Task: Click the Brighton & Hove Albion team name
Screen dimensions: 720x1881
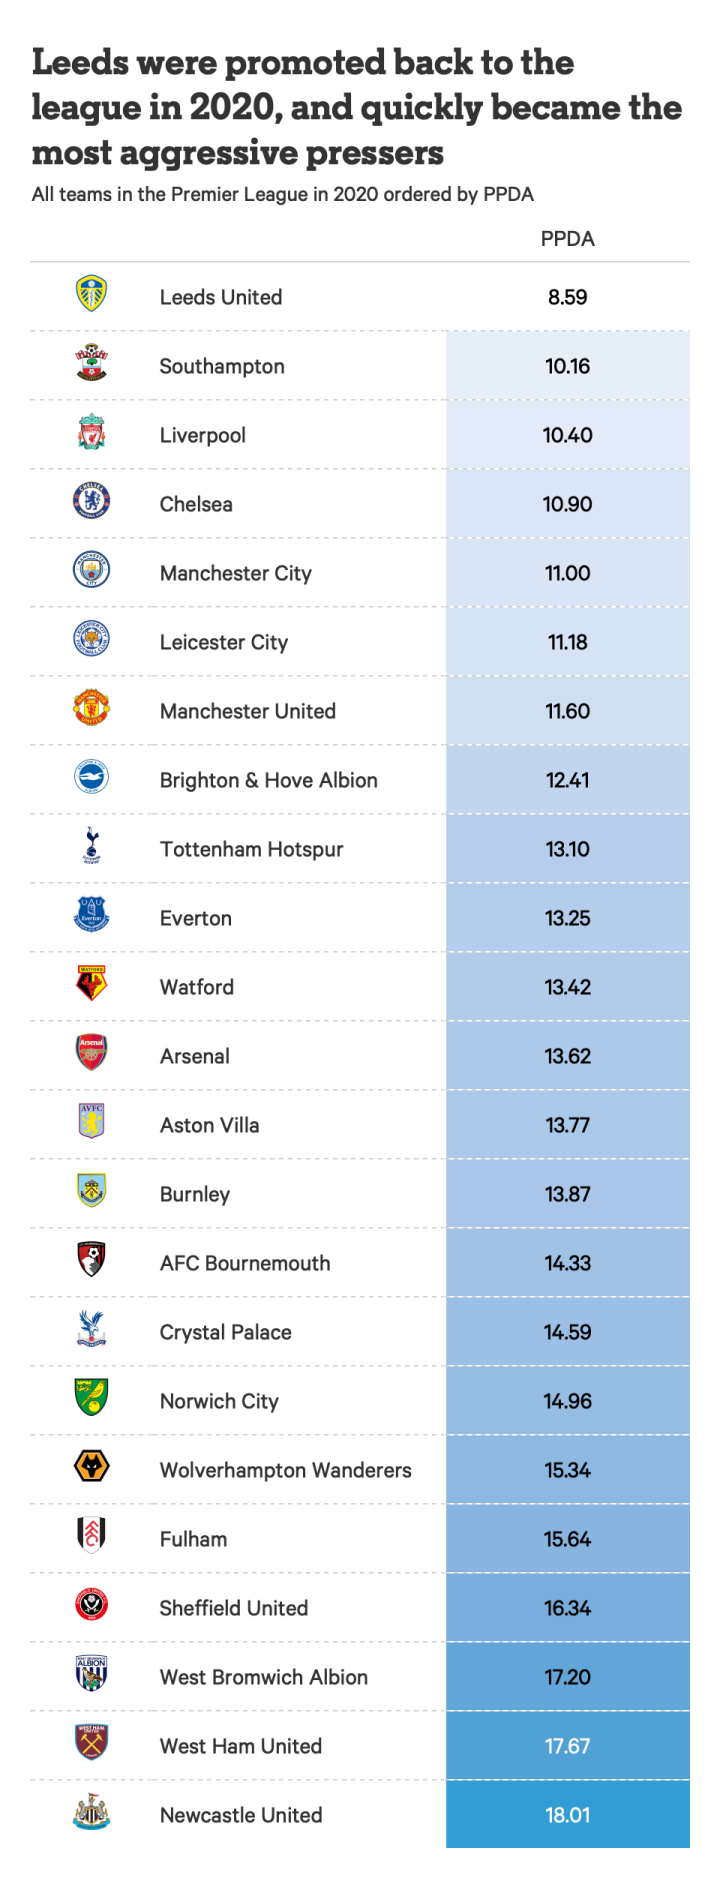Action: [268, 780]
